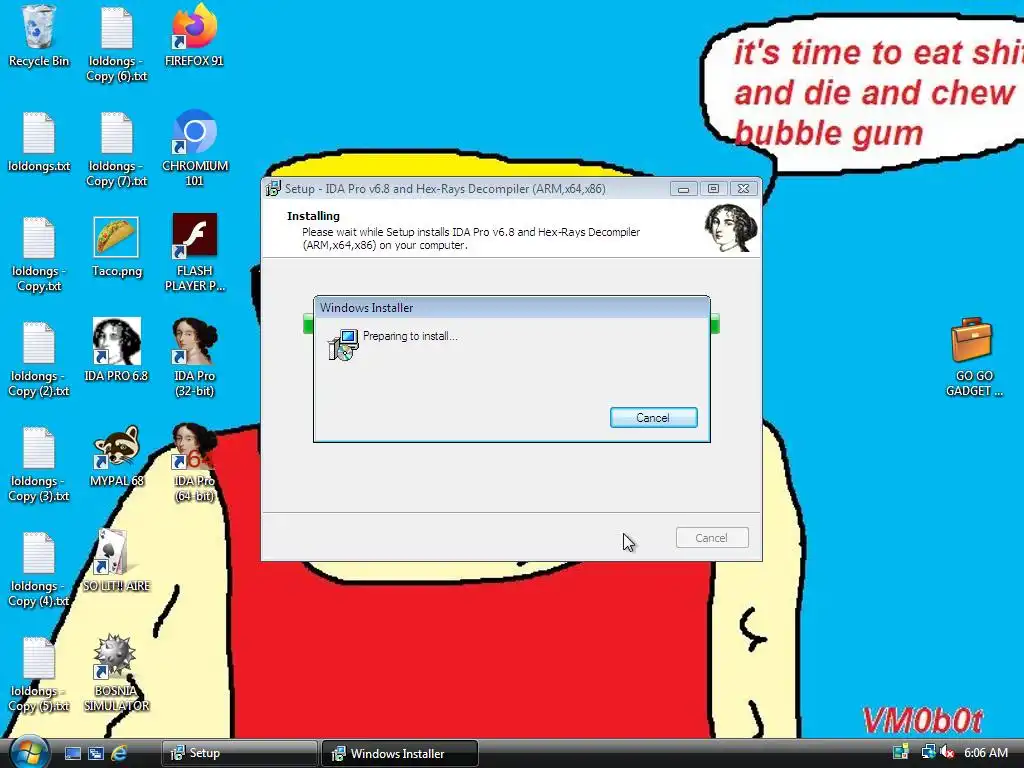The width and height of the screenshot is (1024, 768).
Task: Open the FLASH PLAYER shortcut
Action: click(195, 252)
